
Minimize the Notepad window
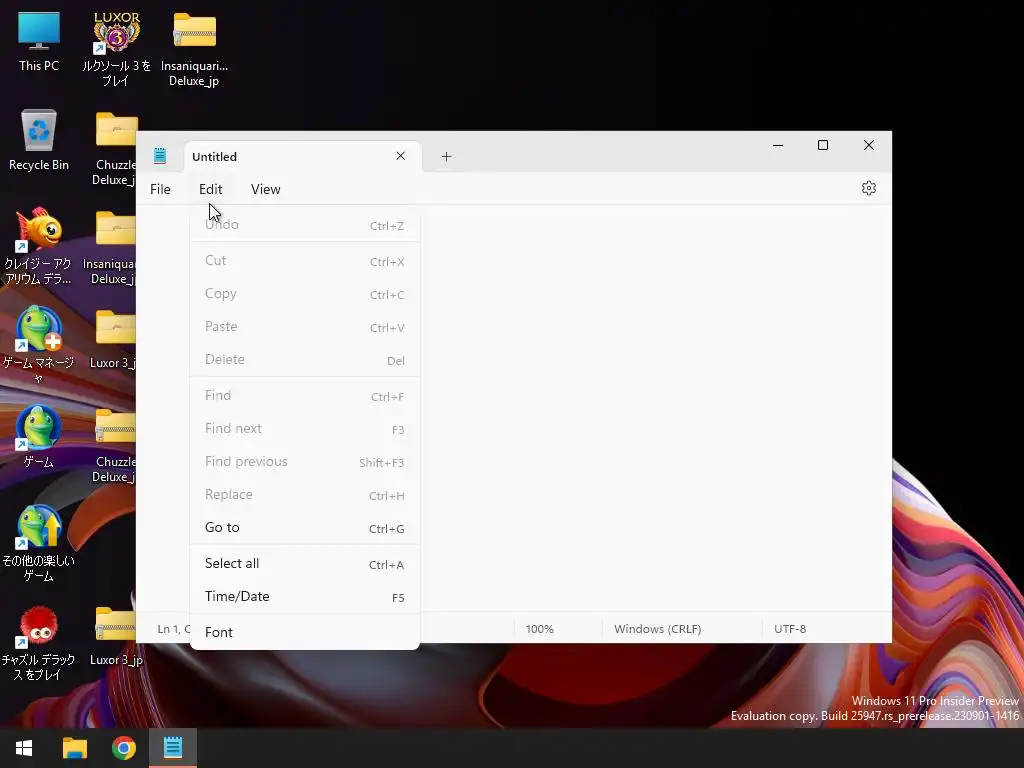(x=778, y=146)
